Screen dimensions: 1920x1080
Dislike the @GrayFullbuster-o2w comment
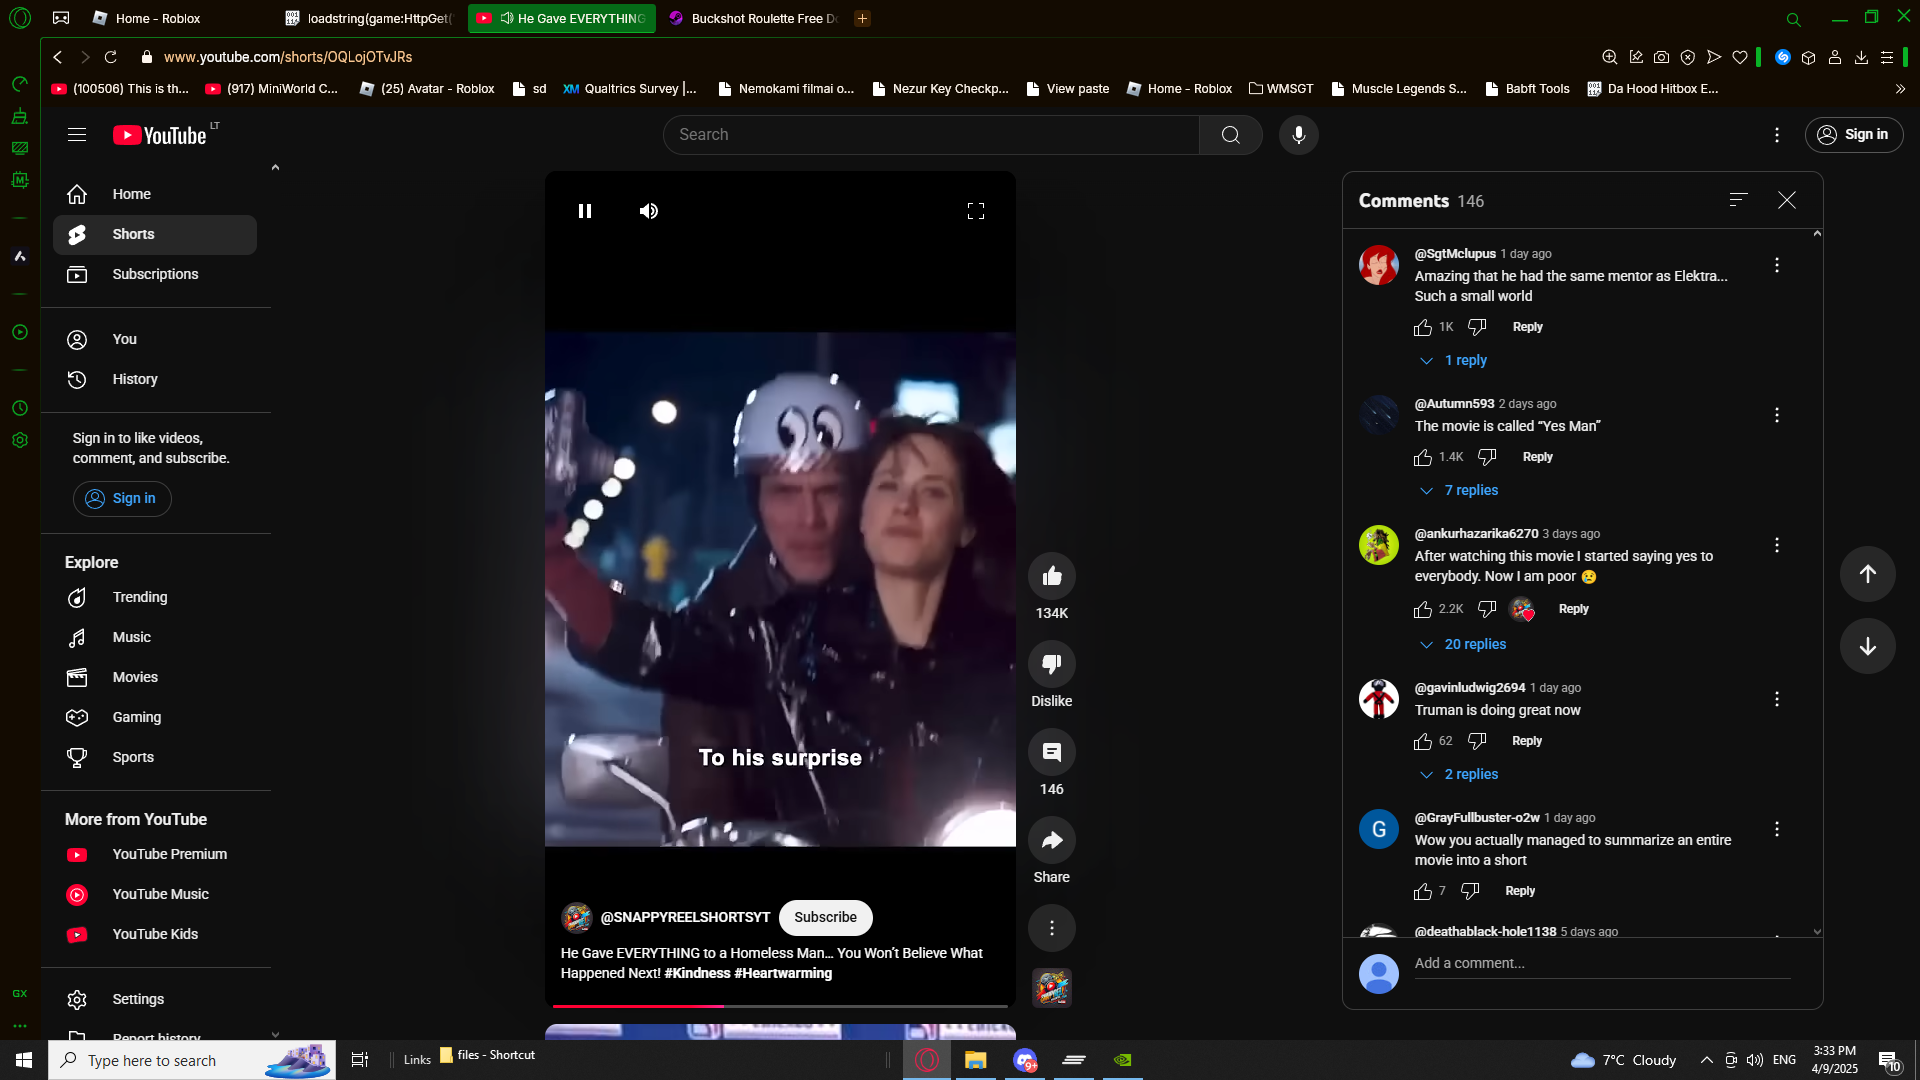click(1470, 892)
